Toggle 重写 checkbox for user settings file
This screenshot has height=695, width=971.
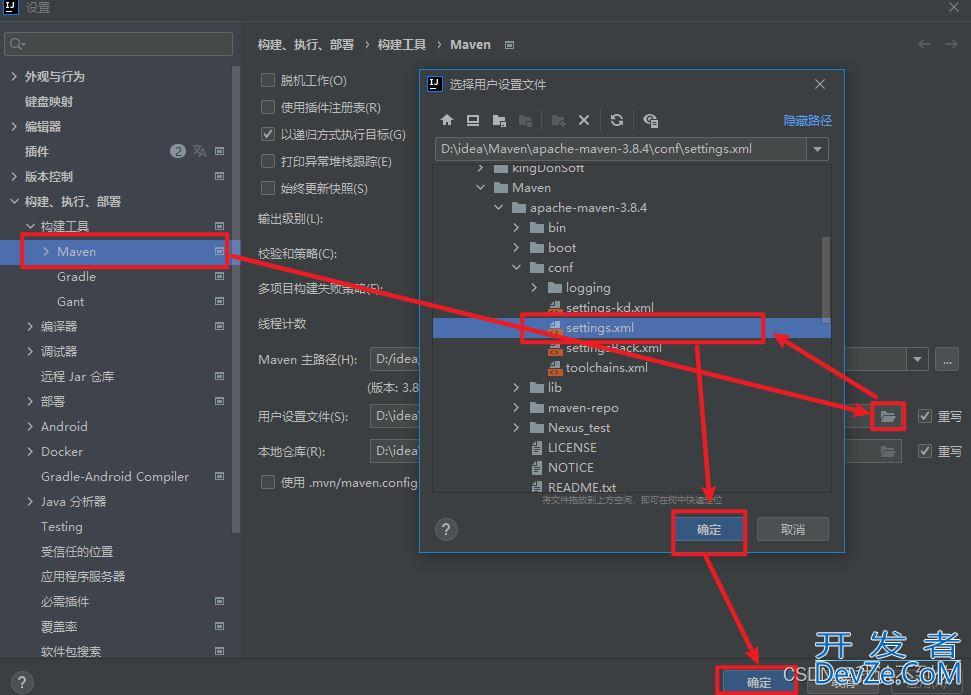tap(925, 416)
